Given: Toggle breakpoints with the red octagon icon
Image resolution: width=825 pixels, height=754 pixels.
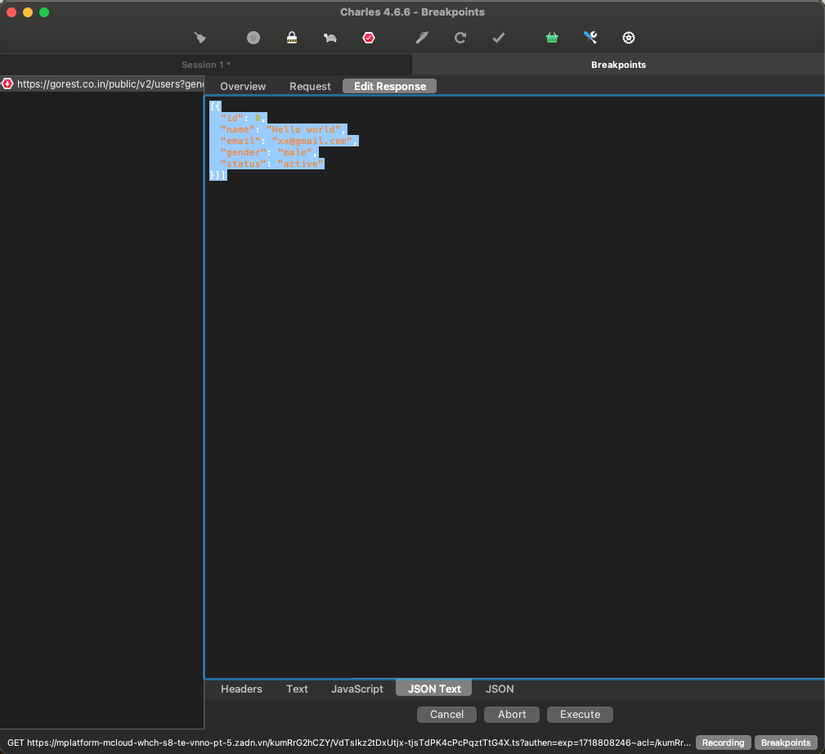Looking at the screenshot, I should pyautogui.click(x=369, y=37).
